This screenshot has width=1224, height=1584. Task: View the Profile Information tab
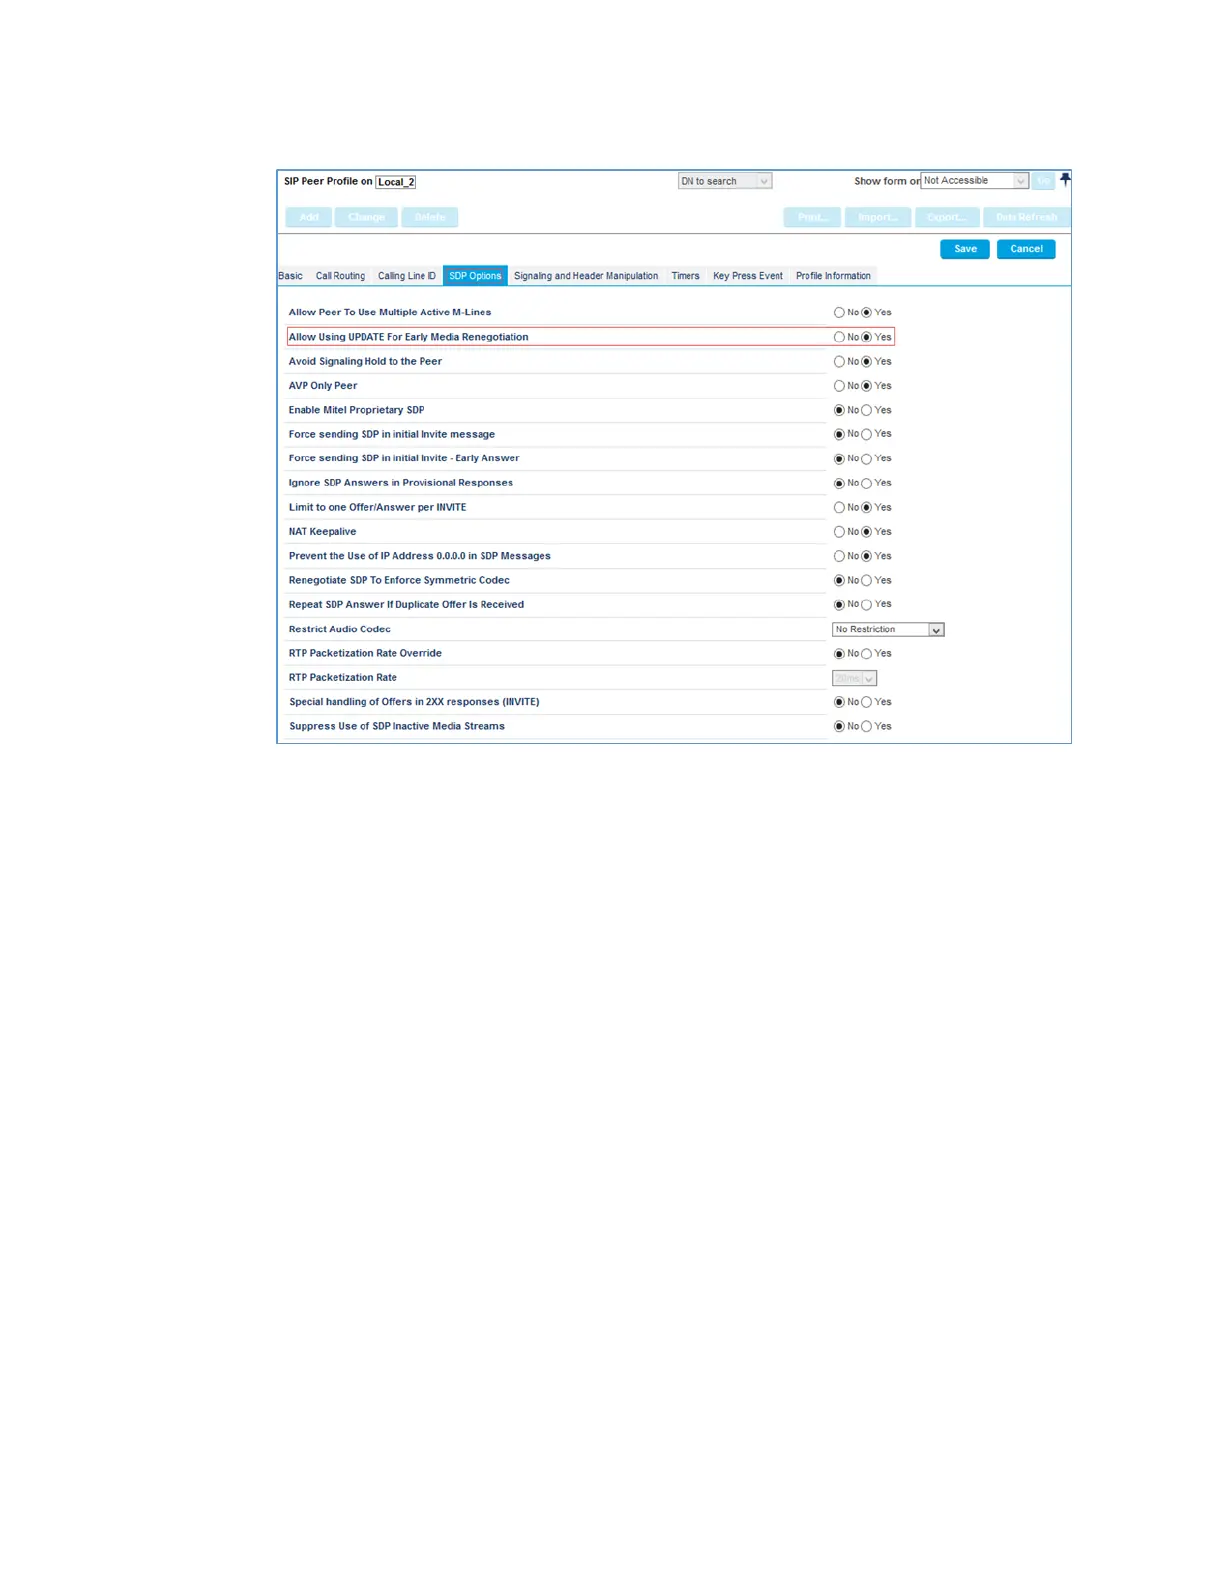833,276
